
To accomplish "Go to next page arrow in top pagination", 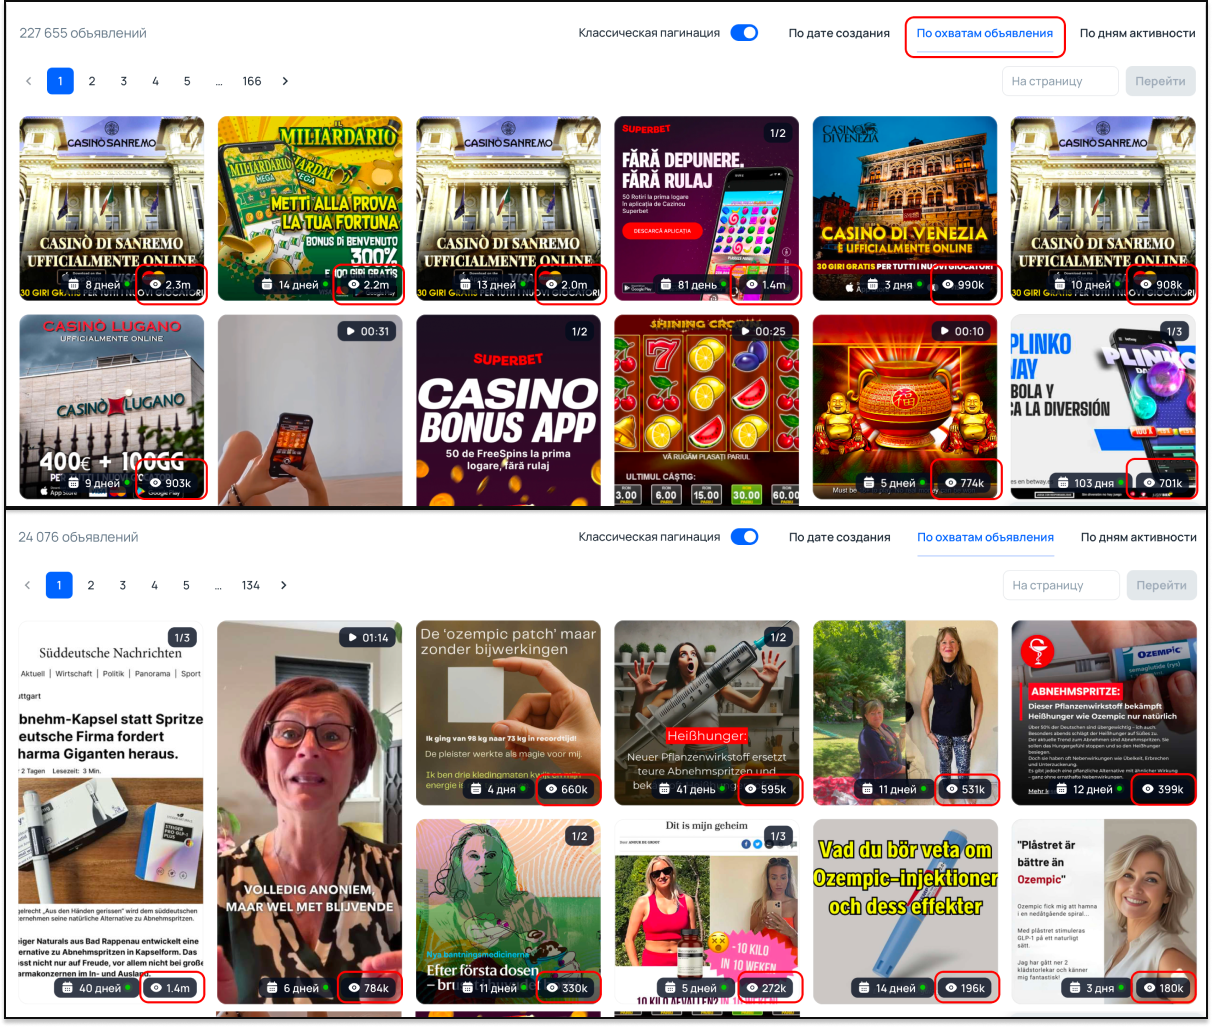I will point(285,81).
